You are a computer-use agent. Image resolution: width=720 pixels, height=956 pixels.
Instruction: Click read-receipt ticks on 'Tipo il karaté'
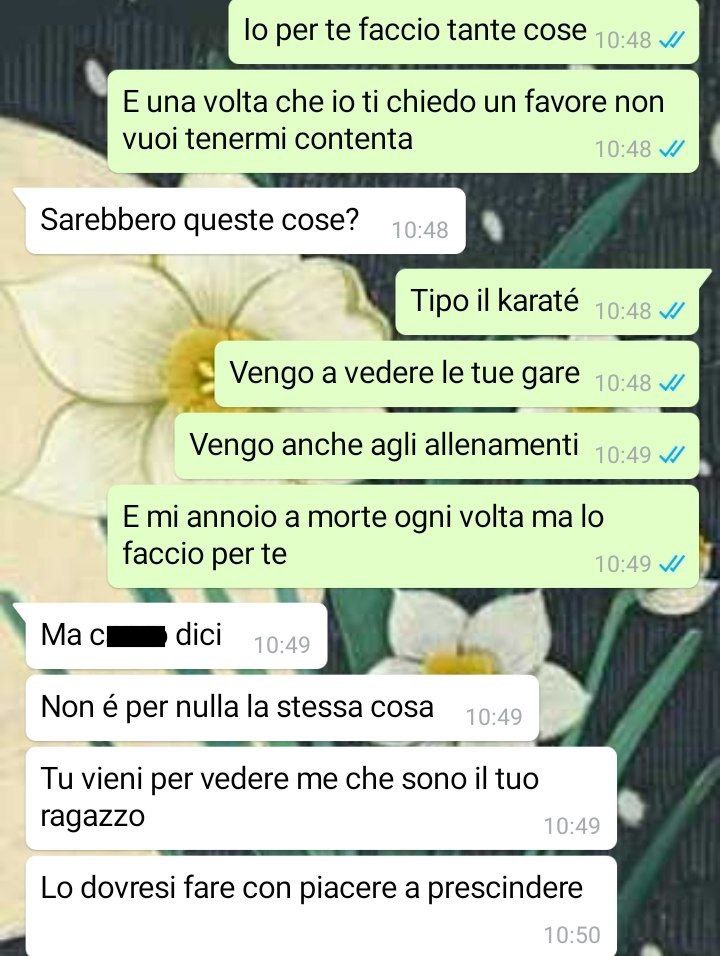point(672,312)
